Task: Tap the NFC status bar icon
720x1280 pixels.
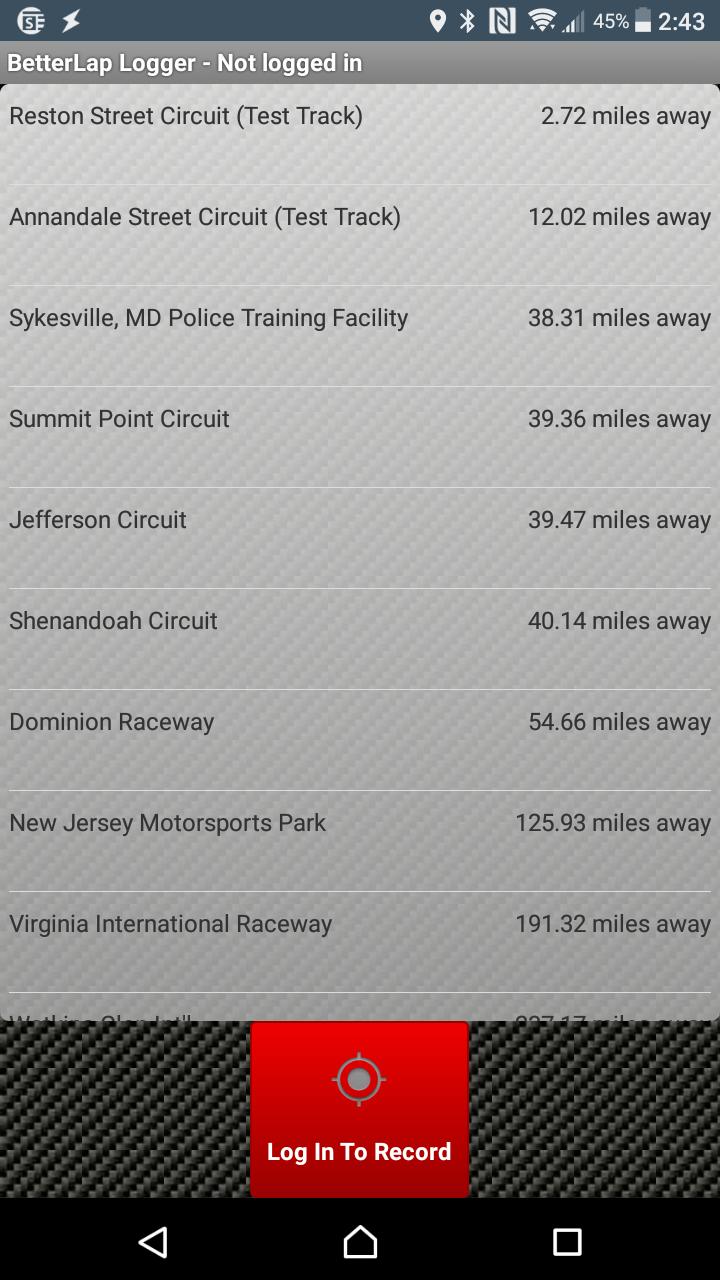Action: coord(502,21)
